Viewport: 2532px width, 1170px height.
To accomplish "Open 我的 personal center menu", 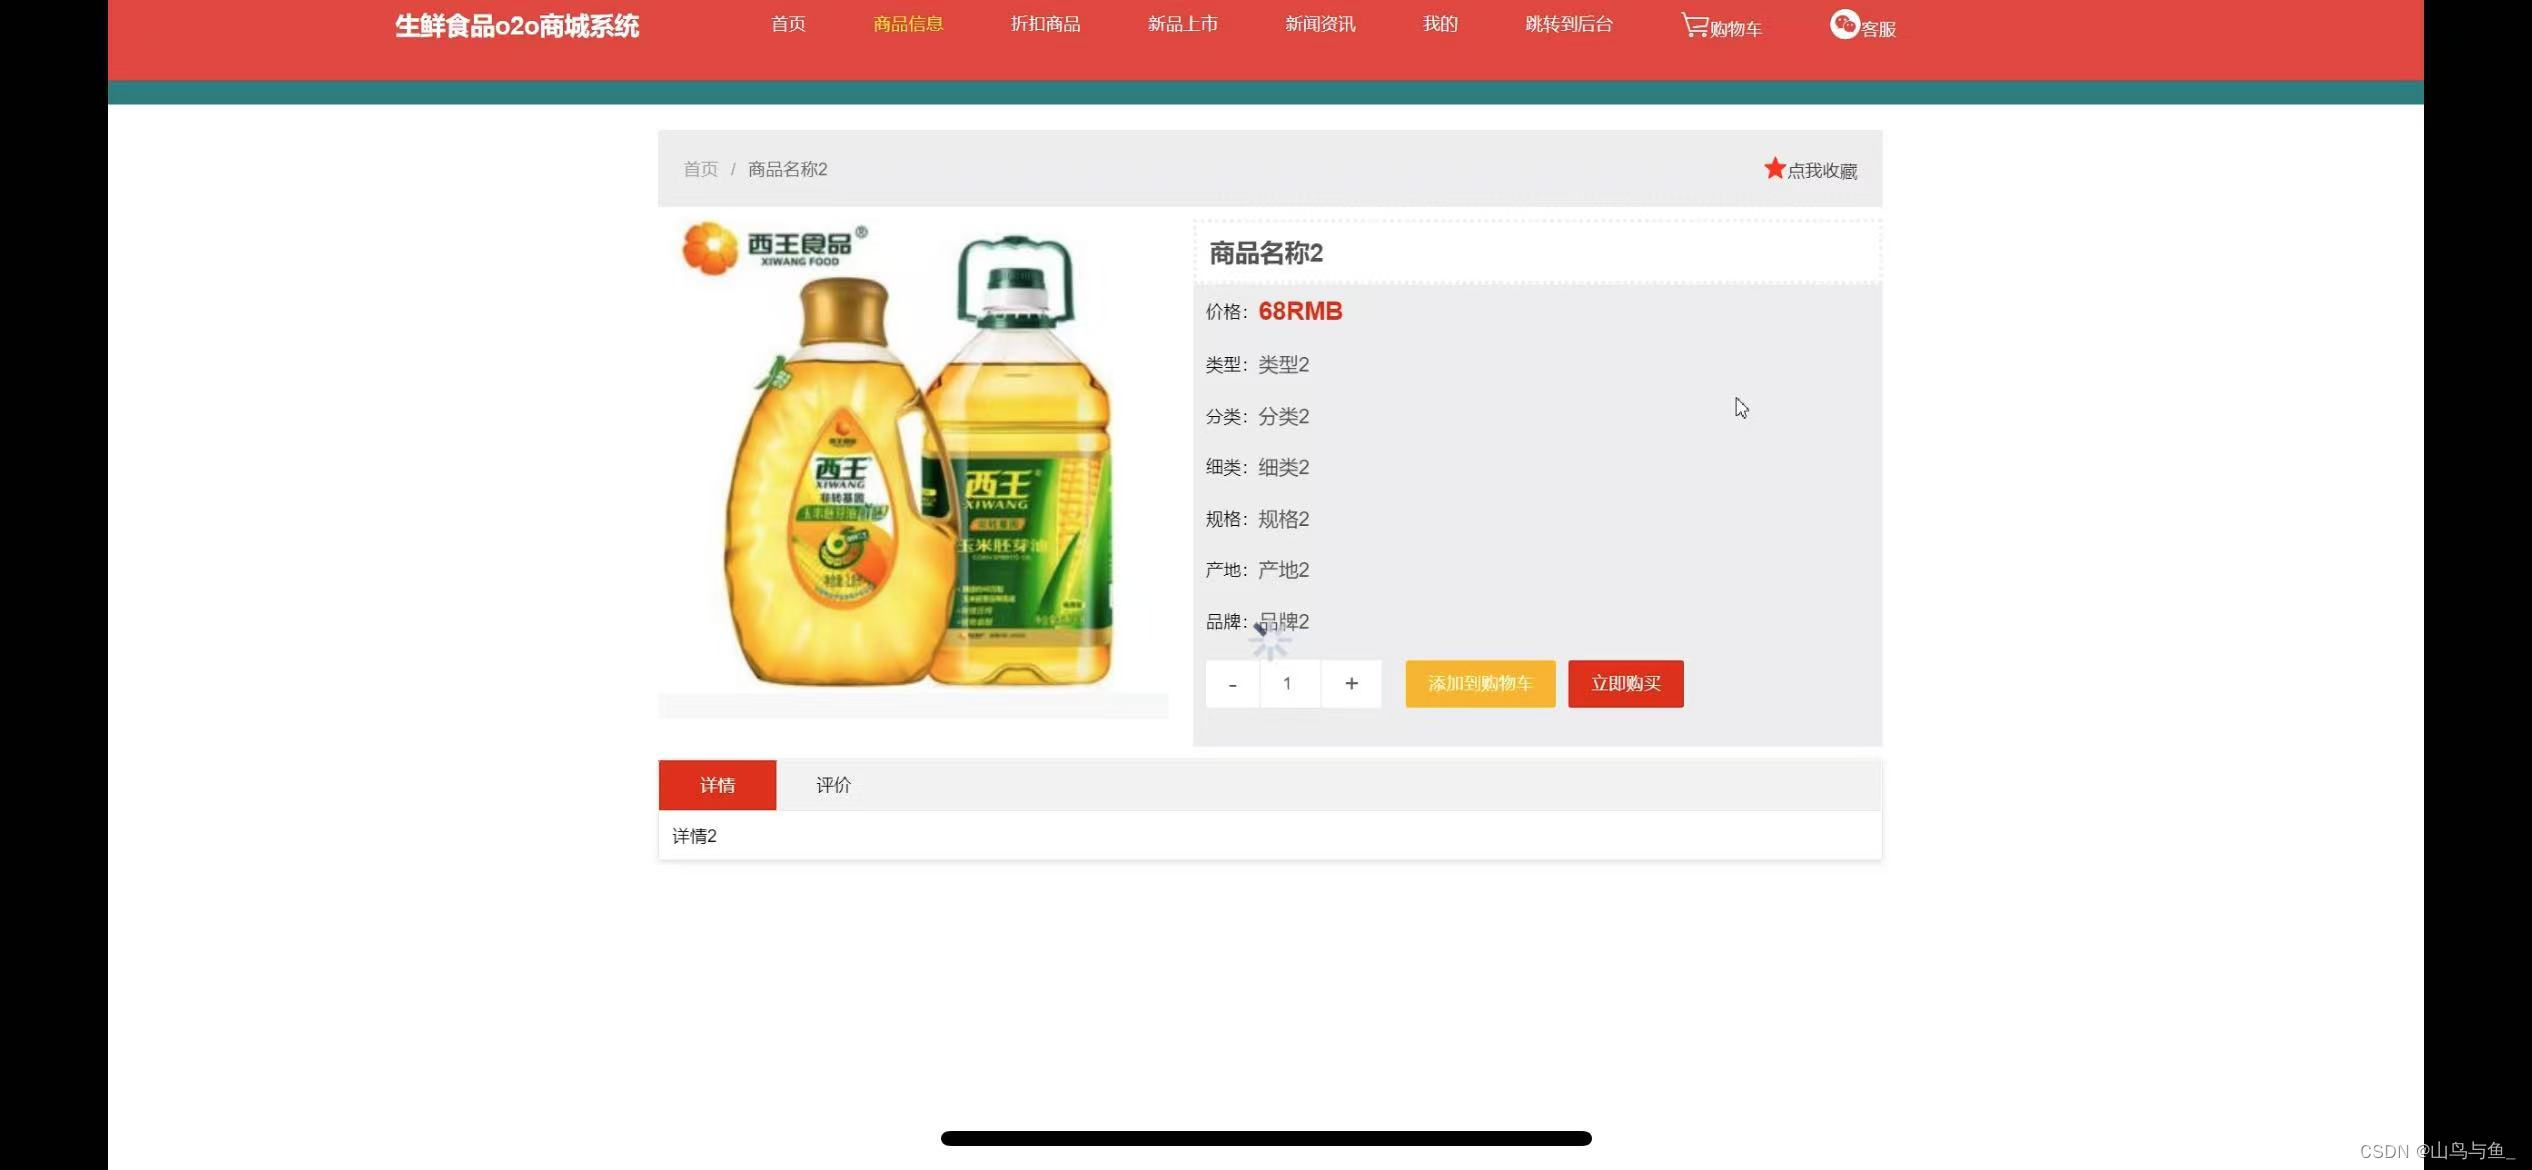I will coord(1439,24).
